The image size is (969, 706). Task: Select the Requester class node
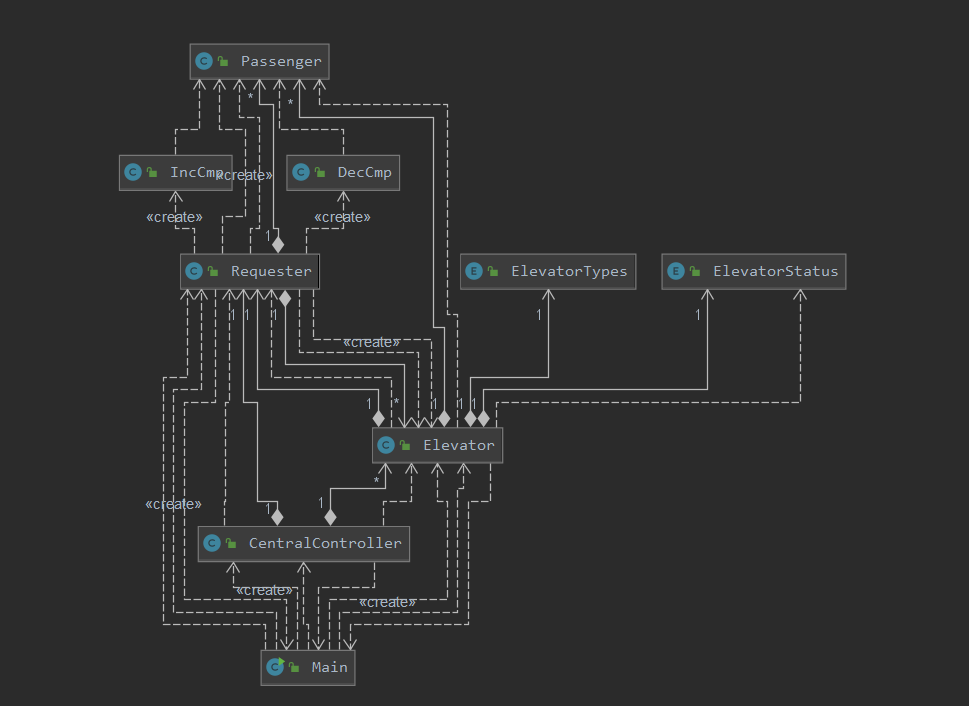point(250,271)
